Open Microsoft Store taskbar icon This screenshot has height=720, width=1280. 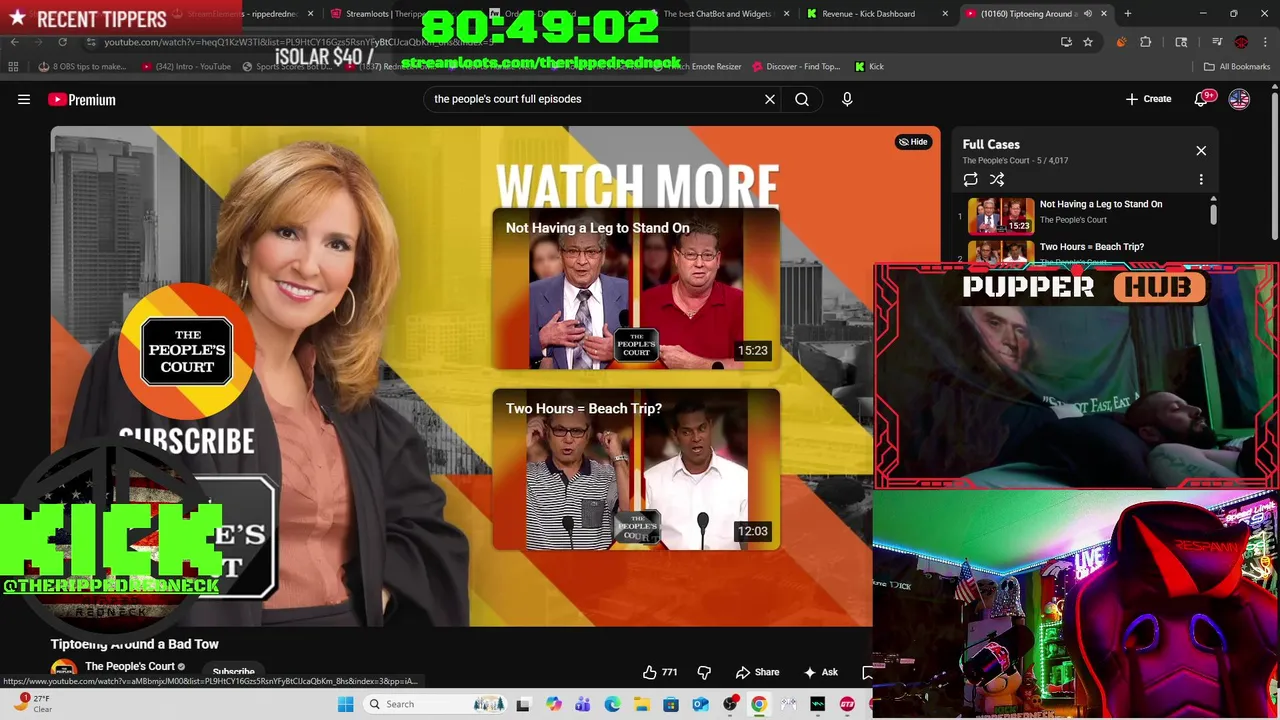671,704
